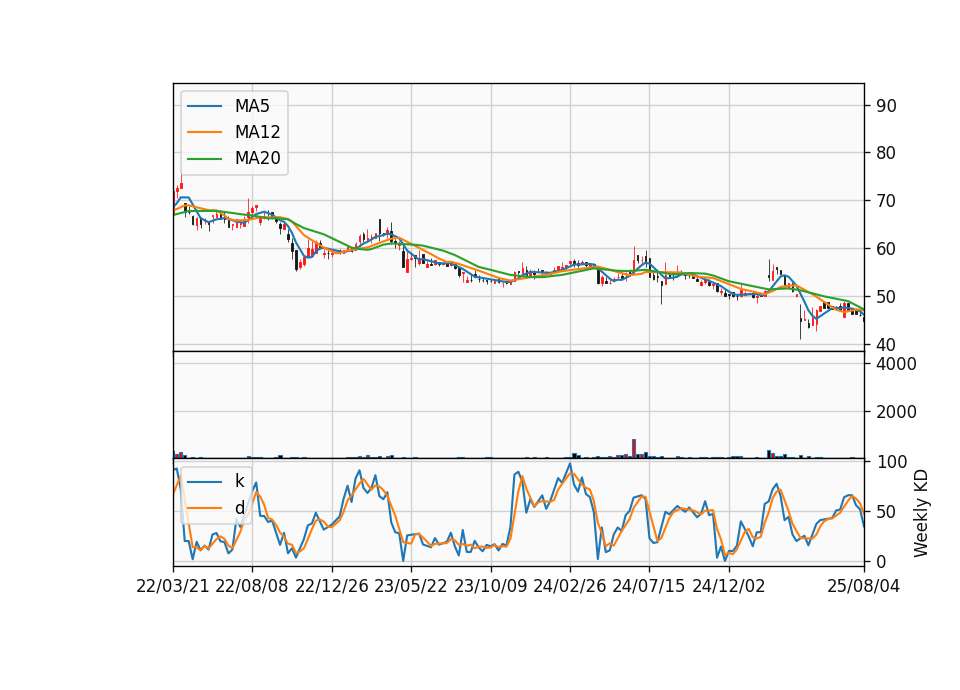Click the KD axis value 0
The height and width of the screenshot is (690, 960).
point(881,561)
